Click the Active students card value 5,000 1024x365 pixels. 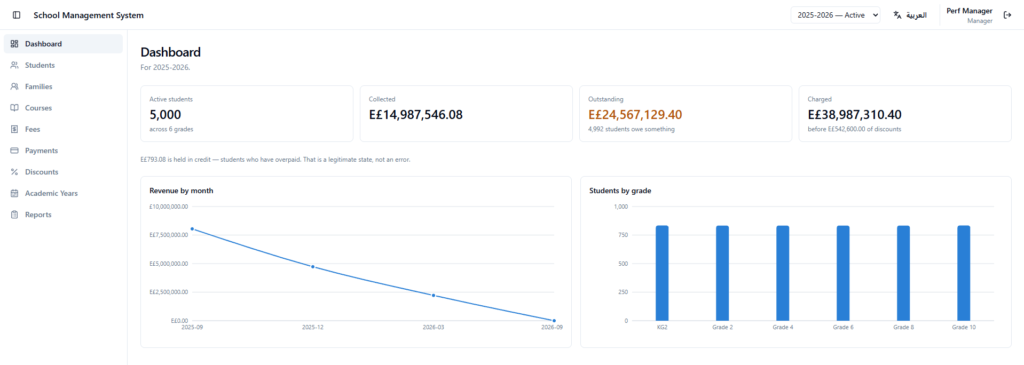click(165, 114)
